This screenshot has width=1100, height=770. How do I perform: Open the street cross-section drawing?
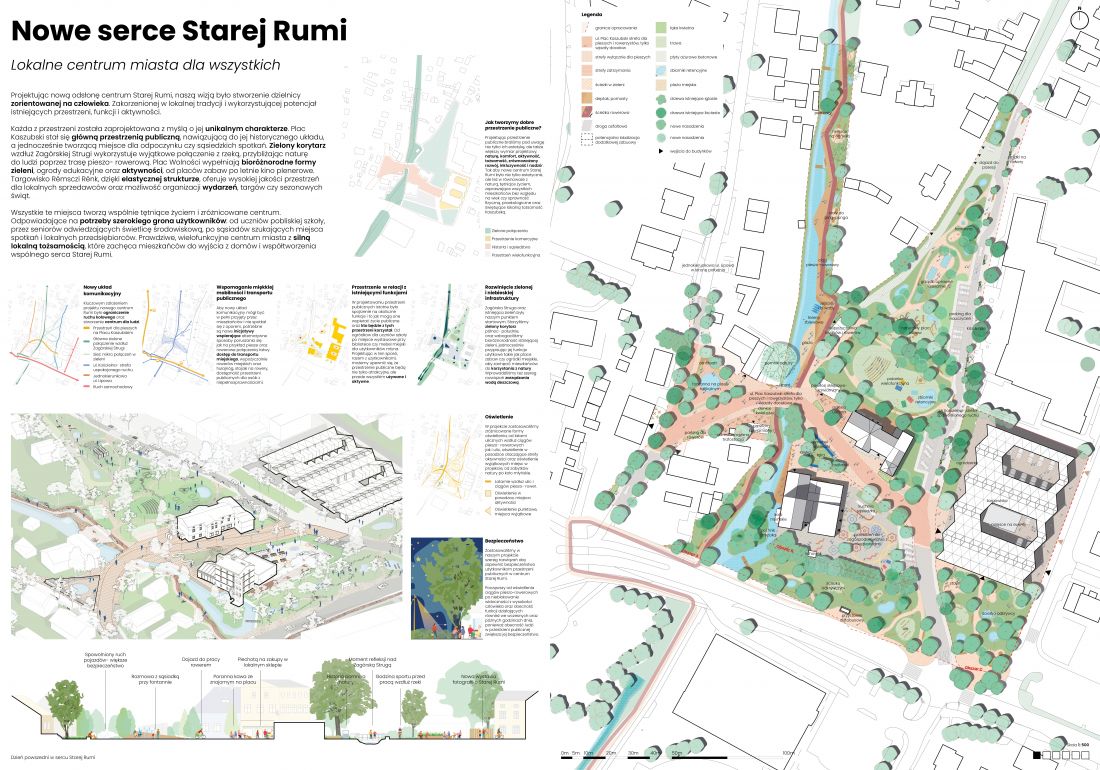[275, 698]
